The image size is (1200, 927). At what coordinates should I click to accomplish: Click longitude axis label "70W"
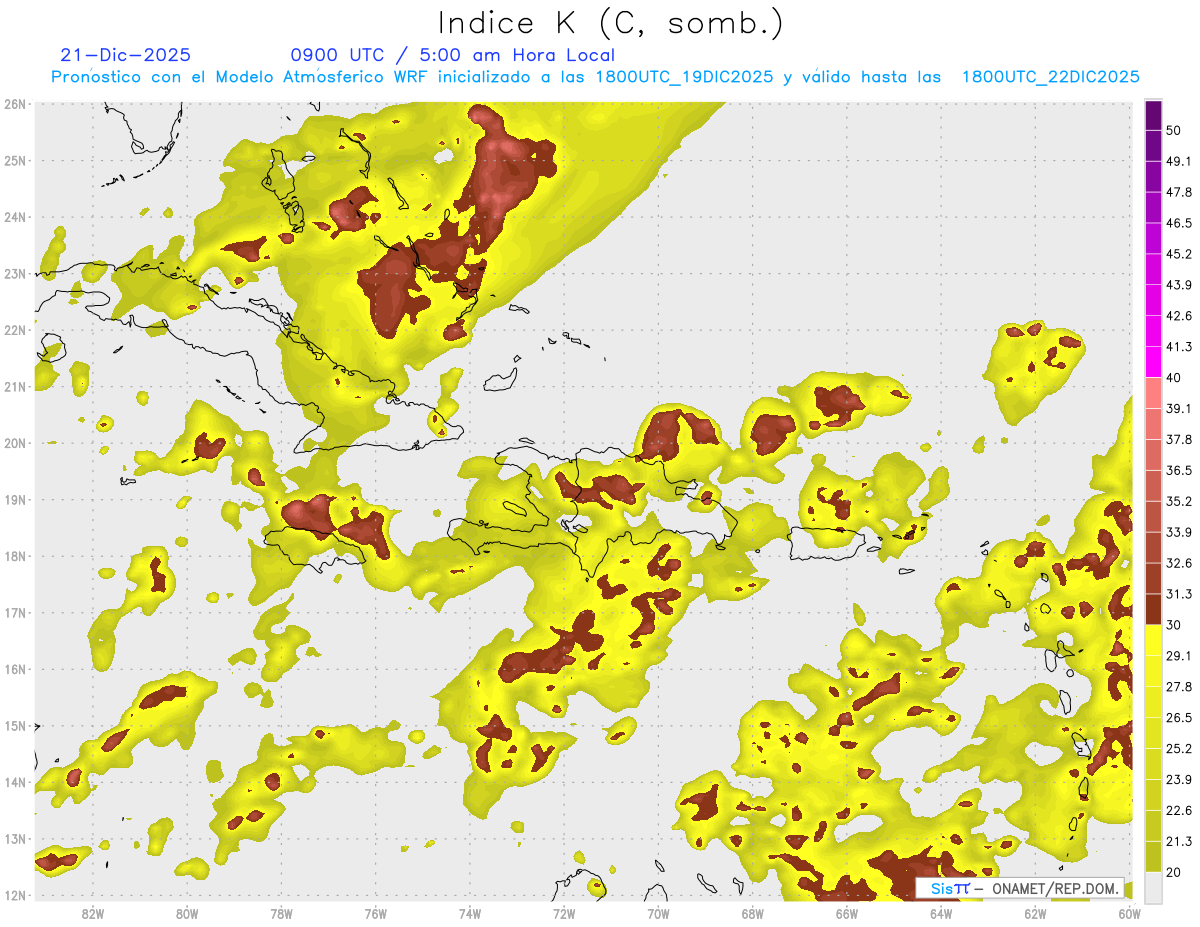tap(658, 913)
